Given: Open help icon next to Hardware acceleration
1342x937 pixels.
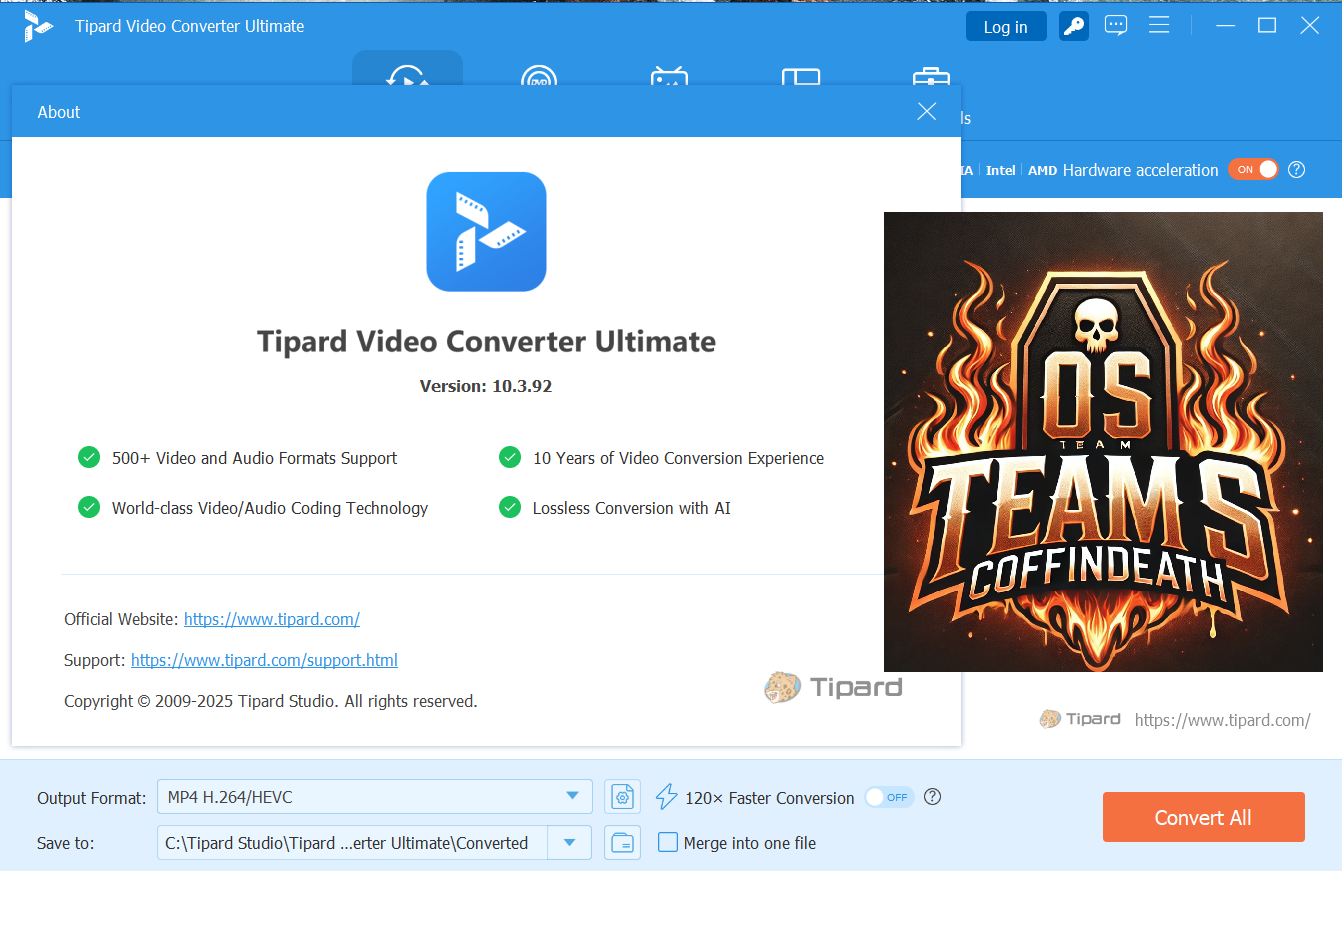Looking at the screenshot, I should point(1297,170).
